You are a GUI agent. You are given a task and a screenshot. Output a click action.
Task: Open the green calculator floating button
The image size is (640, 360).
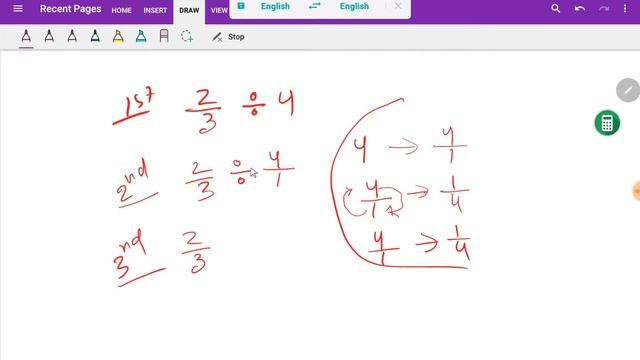[607, 123]
